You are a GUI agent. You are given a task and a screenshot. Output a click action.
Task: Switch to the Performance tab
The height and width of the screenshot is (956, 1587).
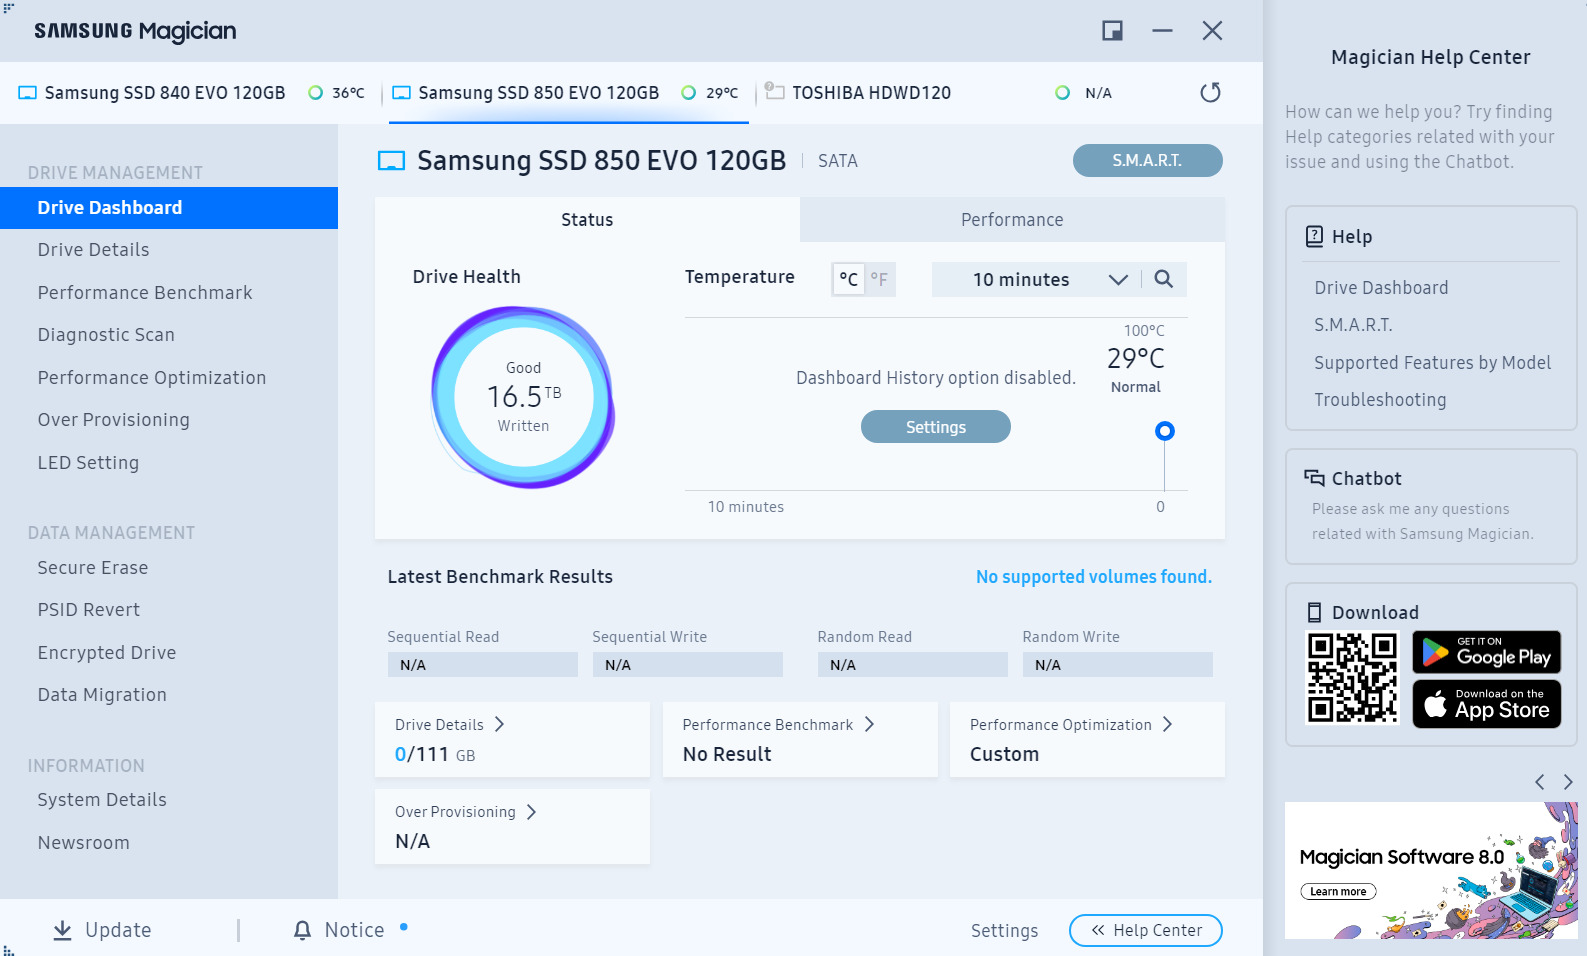tap(1012, 220)
